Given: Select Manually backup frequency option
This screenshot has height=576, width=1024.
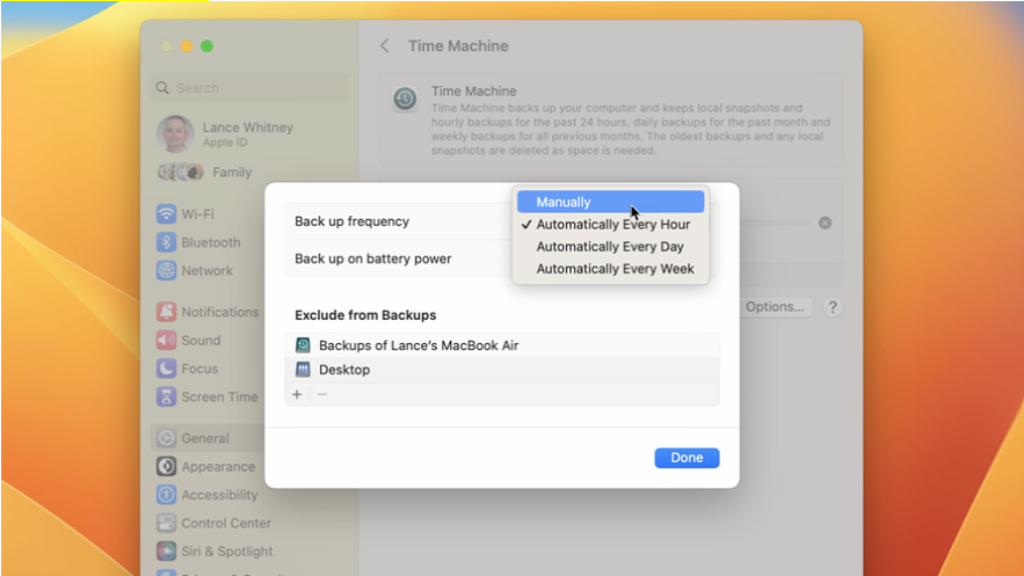Looking at the screenshot, I should point(611,202).
